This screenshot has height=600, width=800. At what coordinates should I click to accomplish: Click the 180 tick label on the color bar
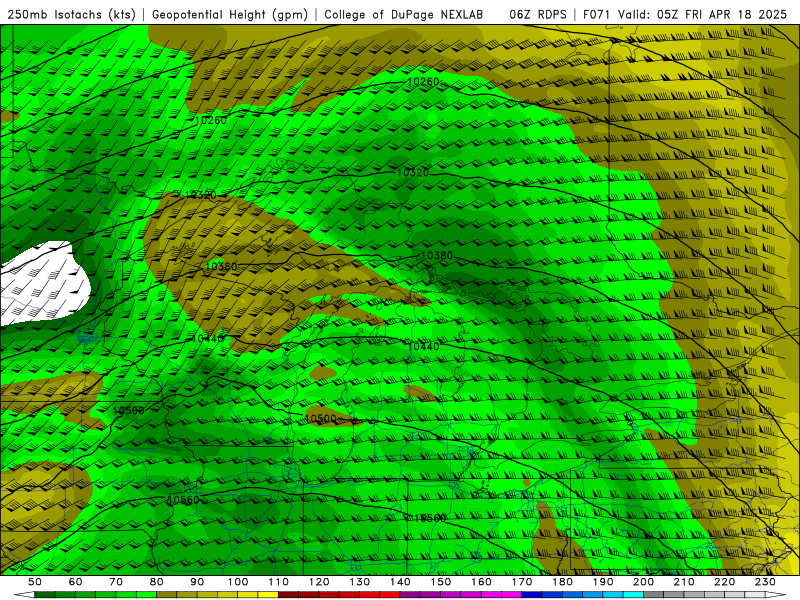point(563,582)
